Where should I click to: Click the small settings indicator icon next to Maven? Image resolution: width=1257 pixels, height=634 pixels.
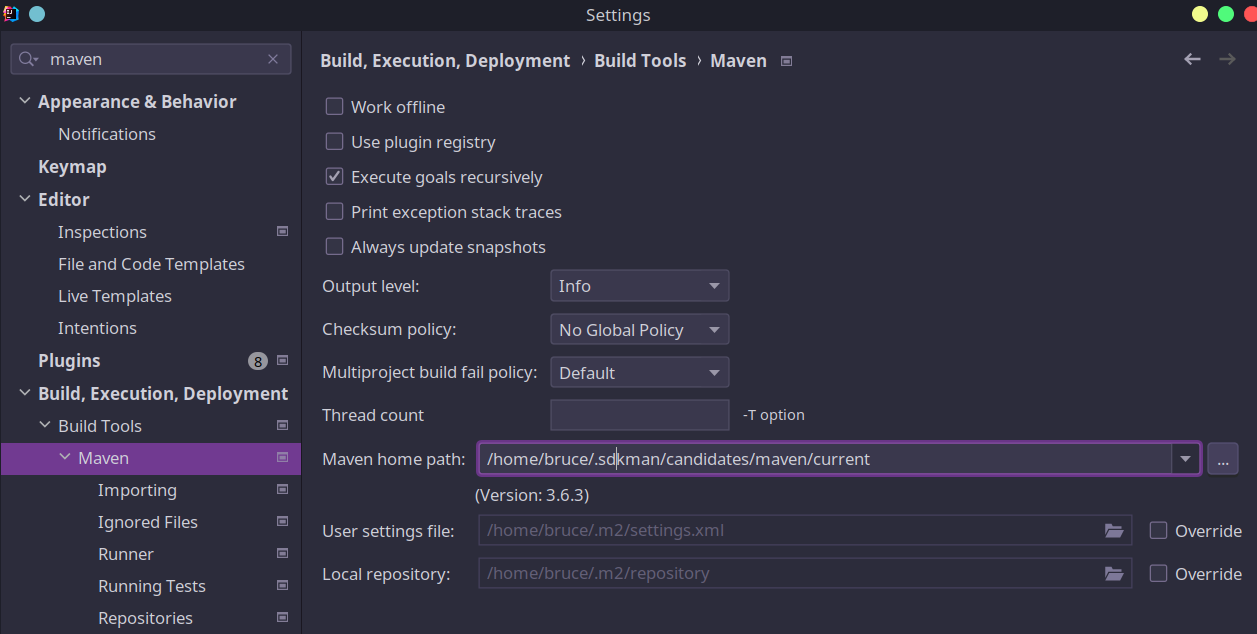point(282,458)
